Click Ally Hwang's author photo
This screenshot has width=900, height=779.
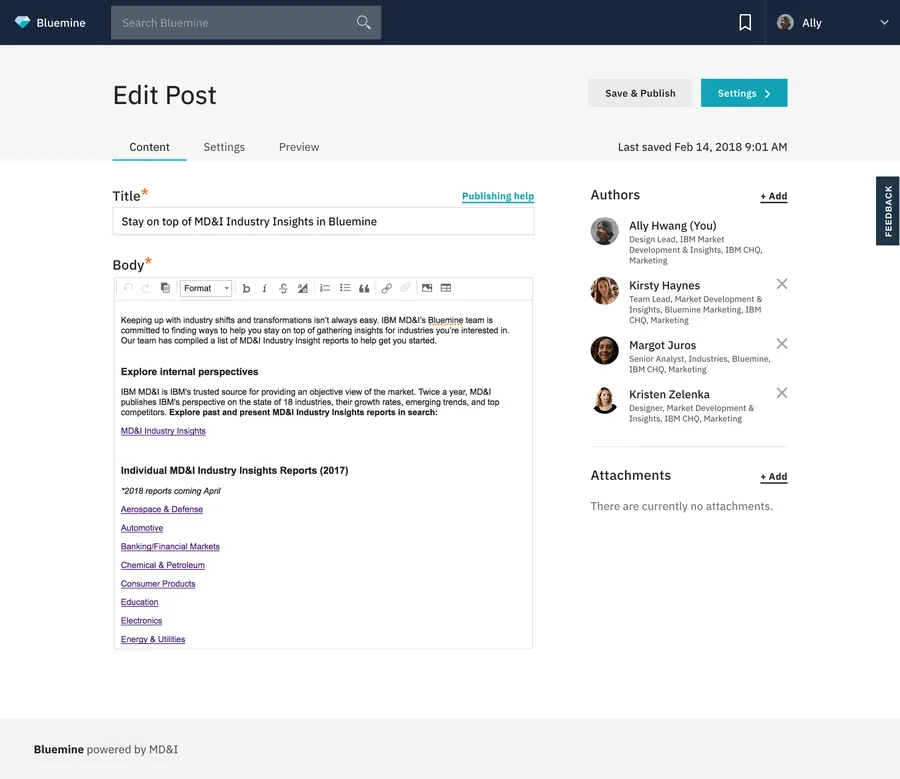click(604, 231)
